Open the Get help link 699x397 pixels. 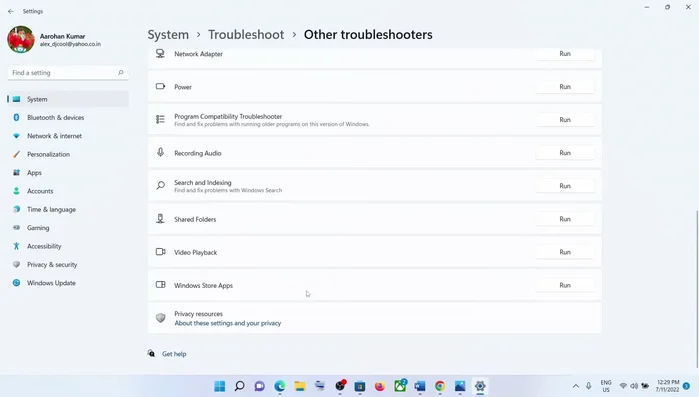pos(174,354)
